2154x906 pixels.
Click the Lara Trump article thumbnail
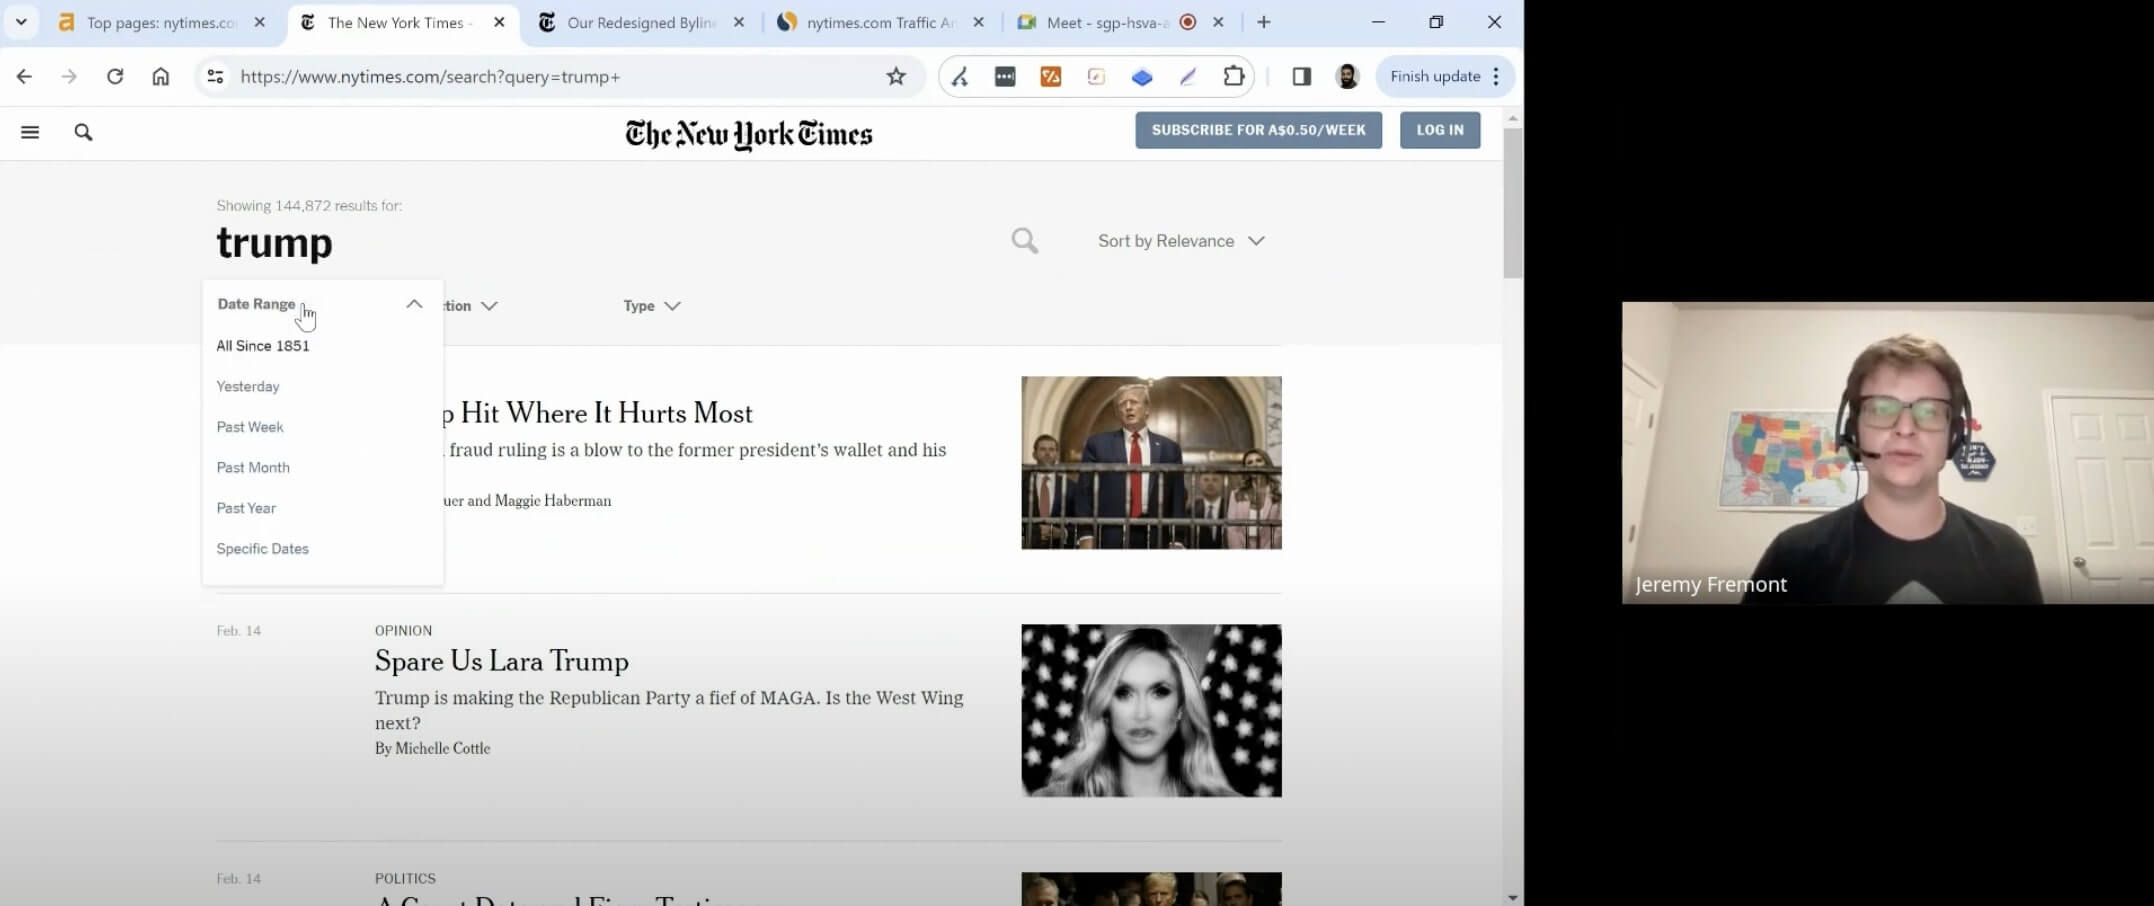tap(1150, 710)
